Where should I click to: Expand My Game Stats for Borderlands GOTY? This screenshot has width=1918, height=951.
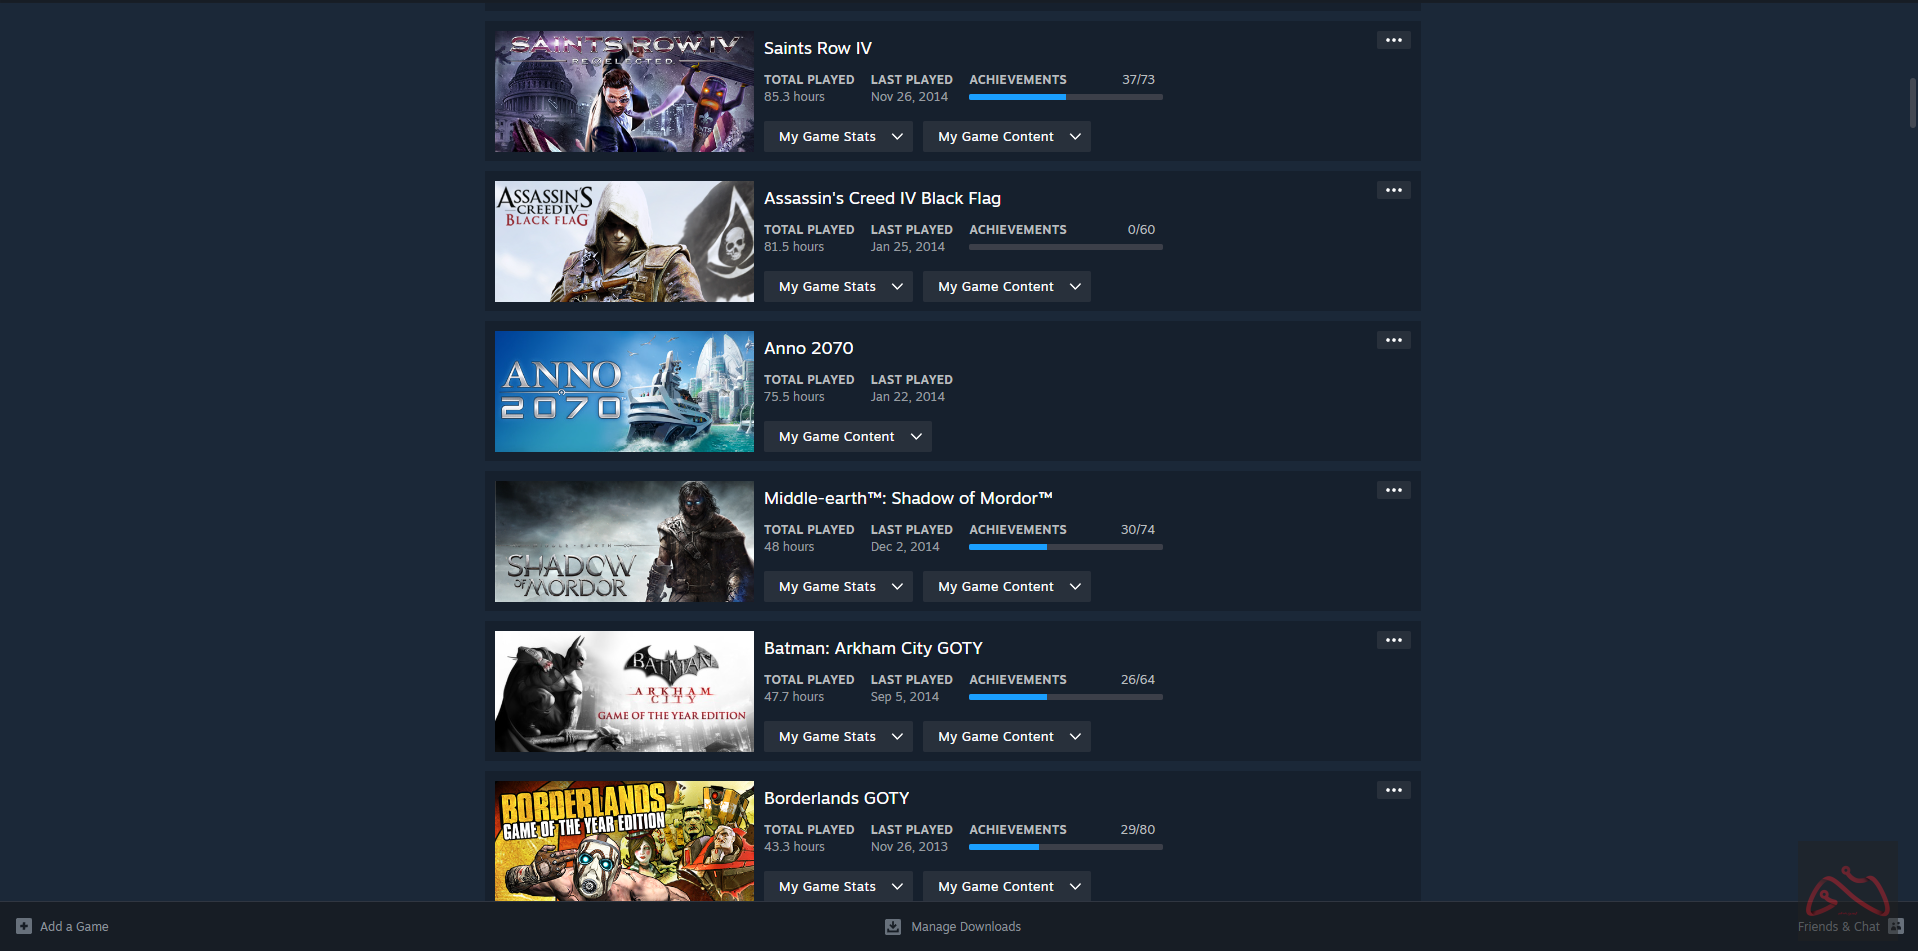coord(838,887)
